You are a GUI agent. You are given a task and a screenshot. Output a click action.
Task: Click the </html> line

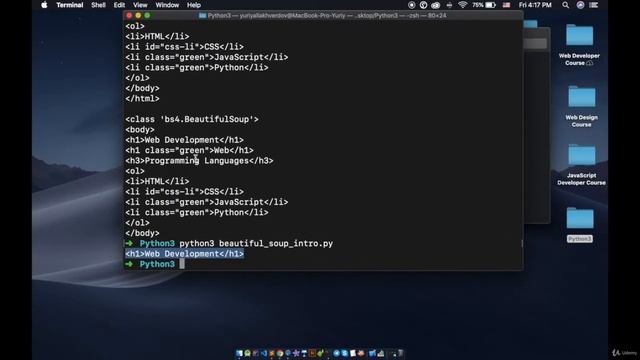click(142, 99)
